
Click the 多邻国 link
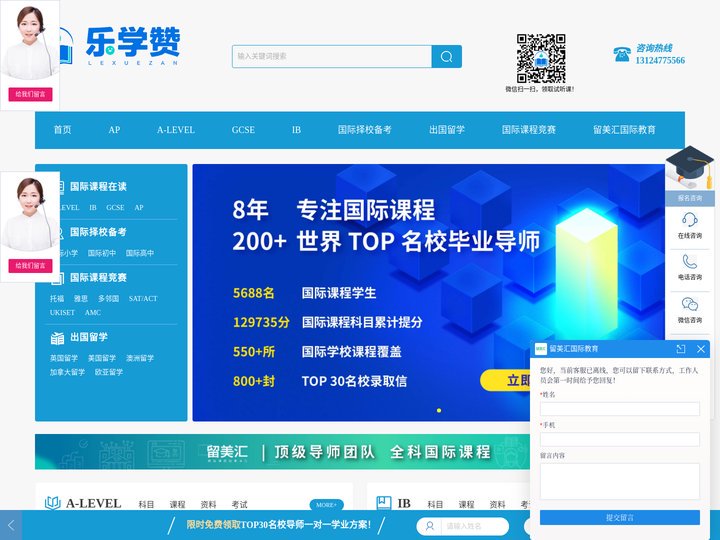pyautogui.click(x=108, y=298)
